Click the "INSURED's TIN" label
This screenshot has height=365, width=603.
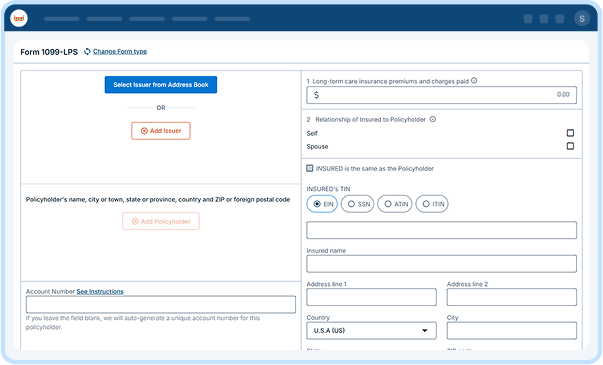click(x=328, y=189)
